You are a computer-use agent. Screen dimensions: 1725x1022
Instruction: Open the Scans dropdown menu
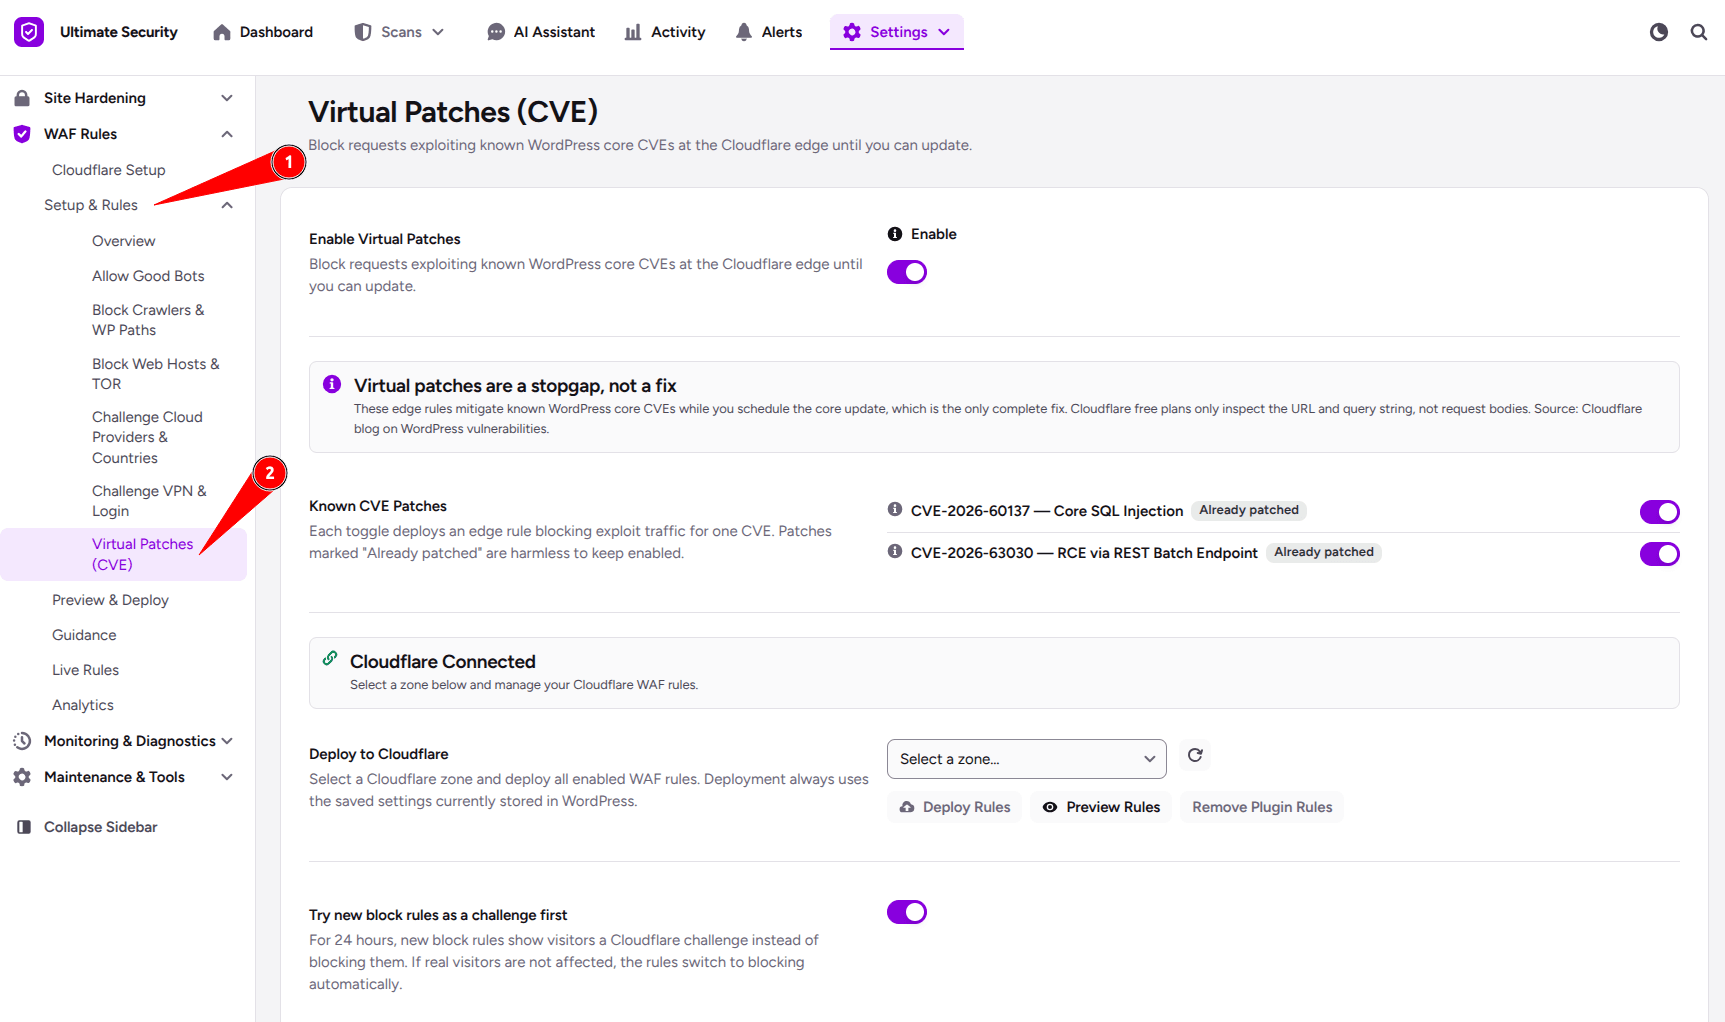click(400, 32)
